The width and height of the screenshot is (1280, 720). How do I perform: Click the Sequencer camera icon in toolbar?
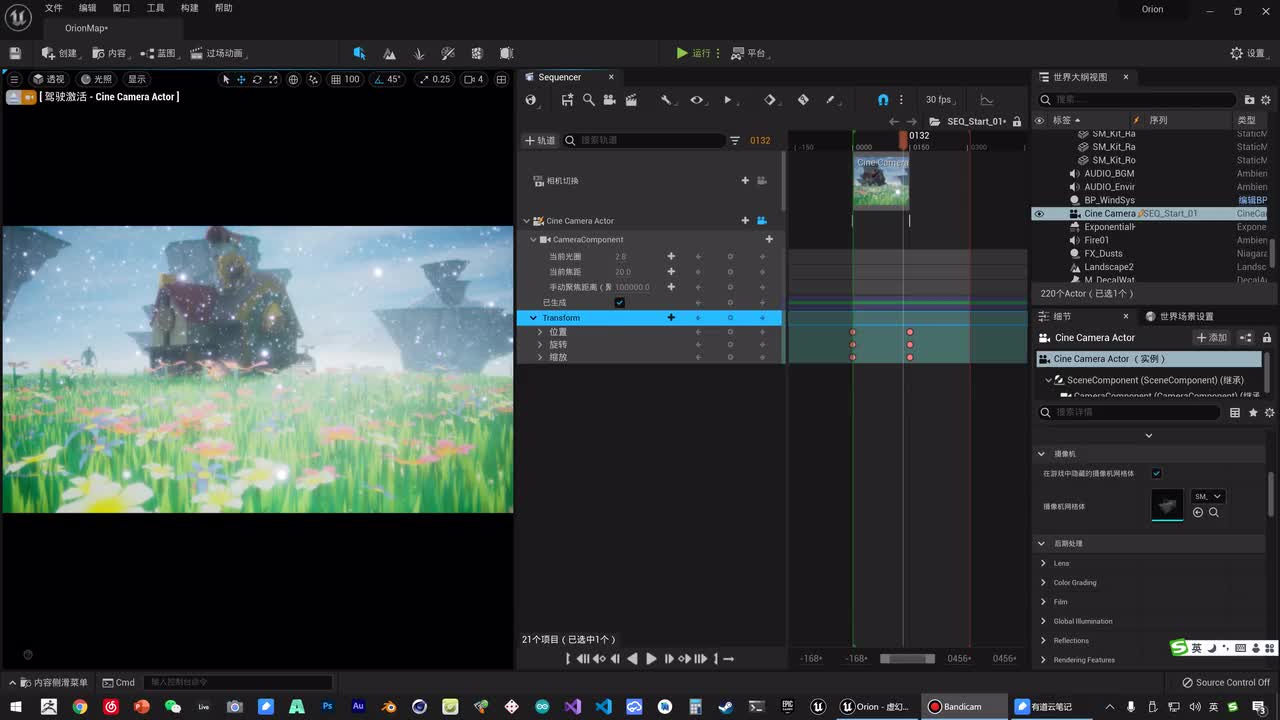click(x=609, y=100)
